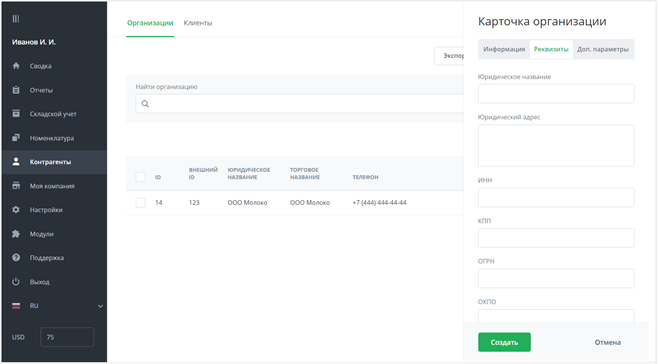Switch to Организации tab
The height and width of the screenshot is (364, 658).
(x=150, y=23)
